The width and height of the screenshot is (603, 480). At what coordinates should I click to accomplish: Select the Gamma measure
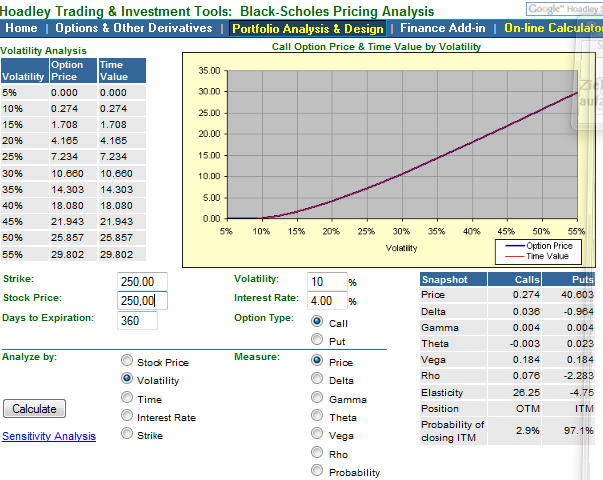tap(317, 397)
